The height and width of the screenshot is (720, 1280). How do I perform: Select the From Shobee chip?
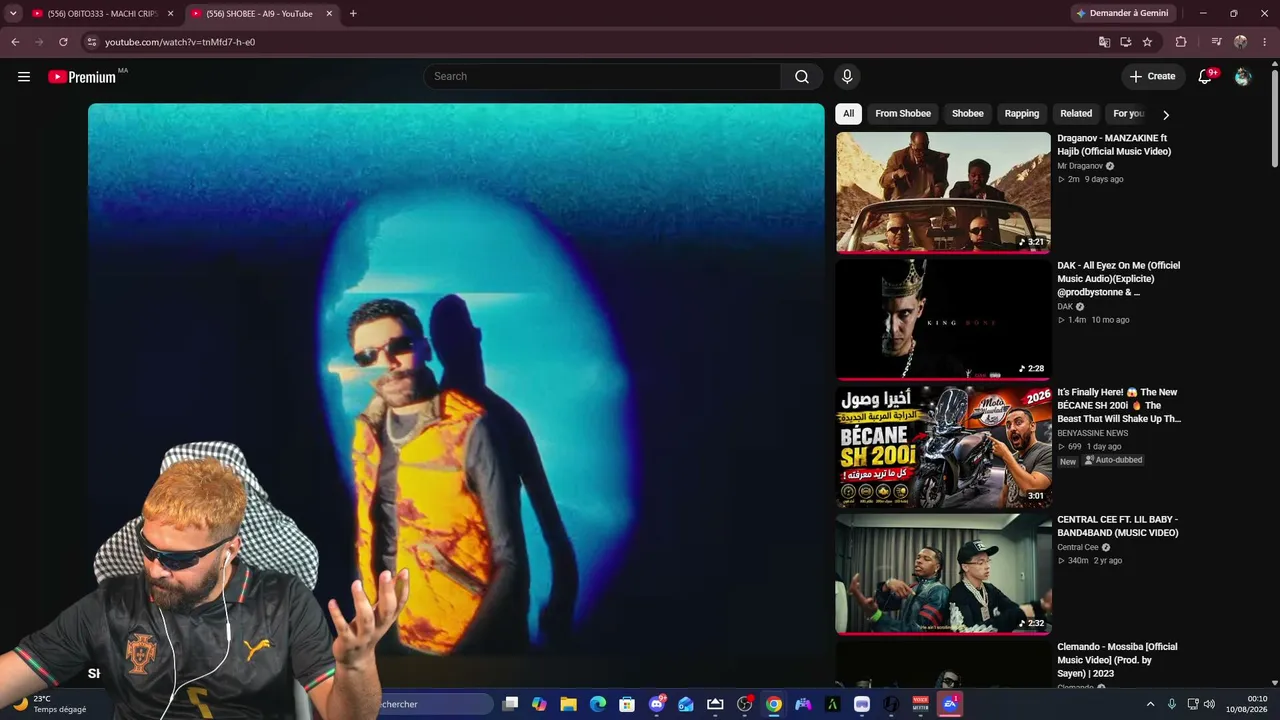click(903, 114)
